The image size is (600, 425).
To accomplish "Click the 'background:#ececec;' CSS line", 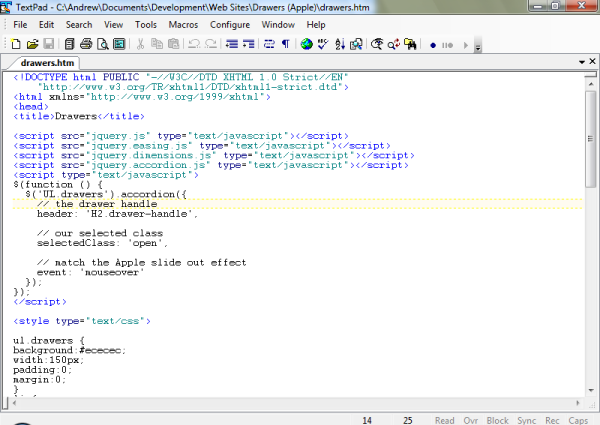I will pos(69,350).
